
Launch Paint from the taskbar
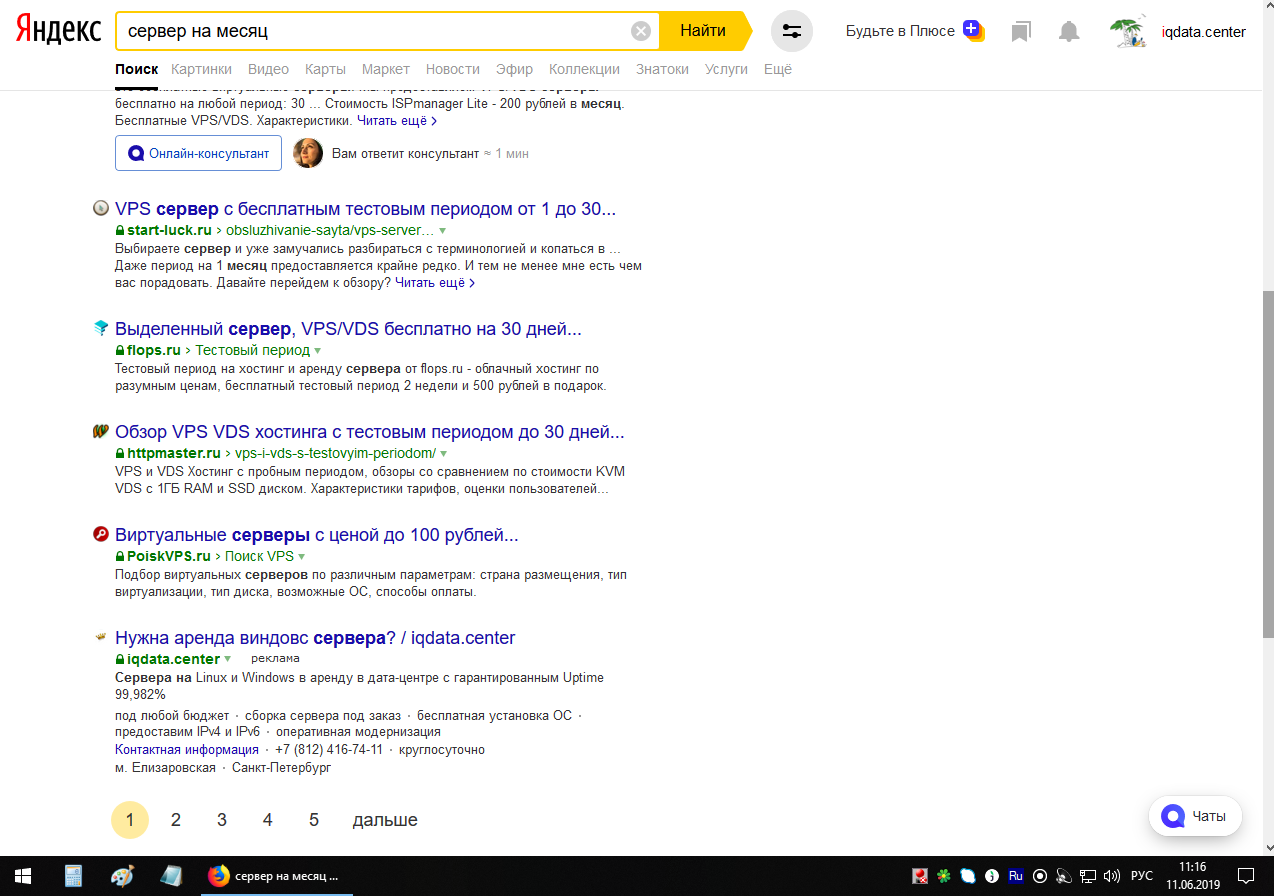point(122,876)
